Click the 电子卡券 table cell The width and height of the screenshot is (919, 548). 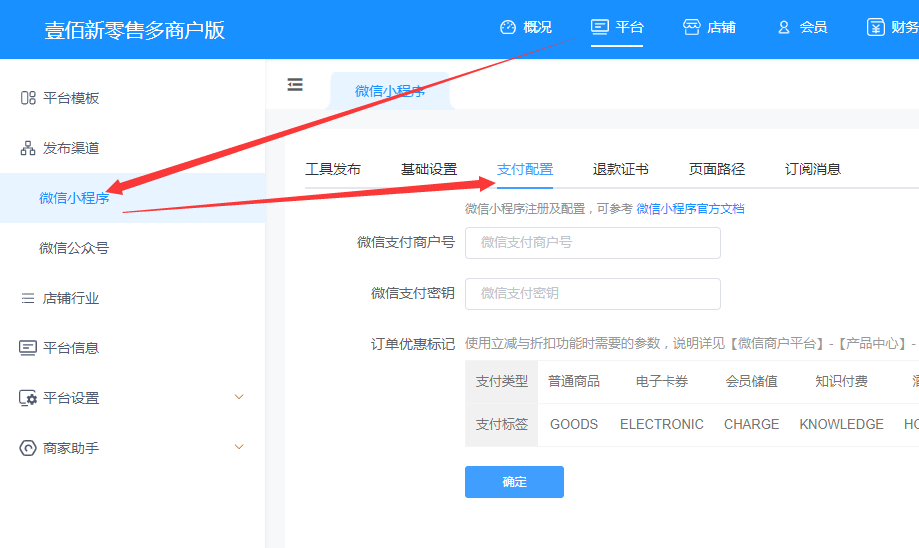[x=662, y=382]
